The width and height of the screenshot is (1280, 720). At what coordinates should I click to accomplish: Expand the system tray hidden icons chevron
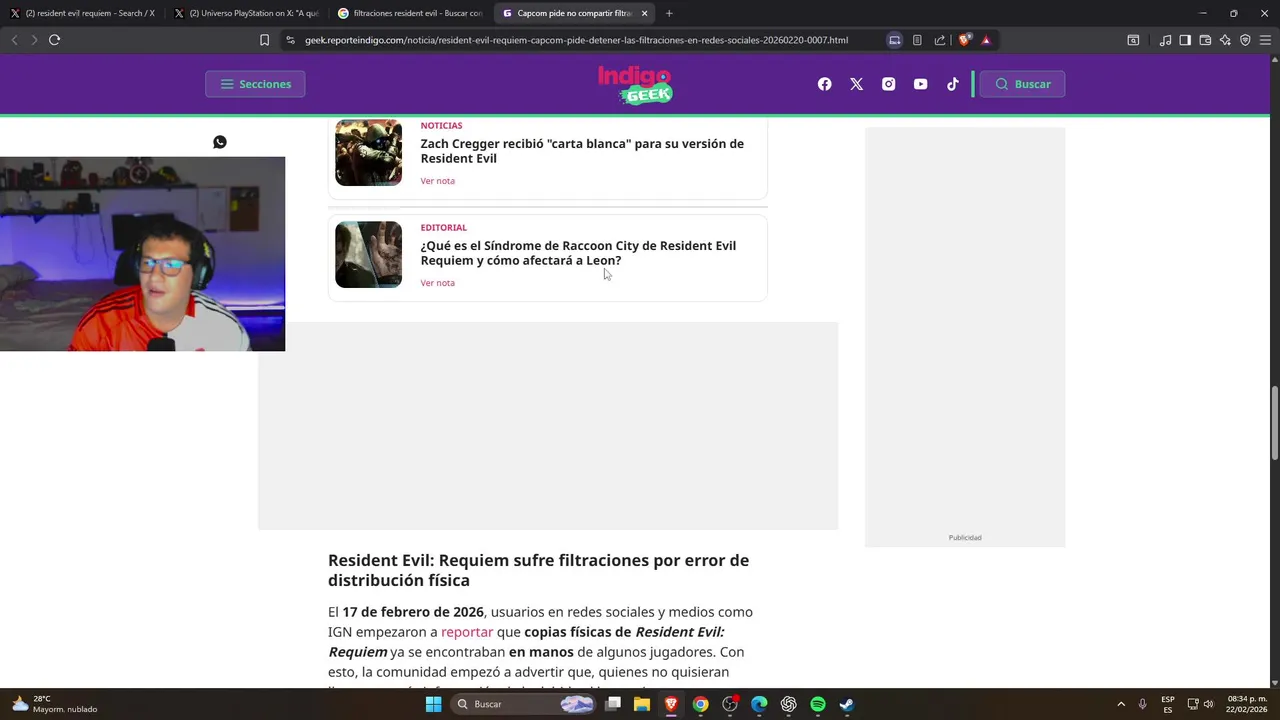coord(1121,704)
